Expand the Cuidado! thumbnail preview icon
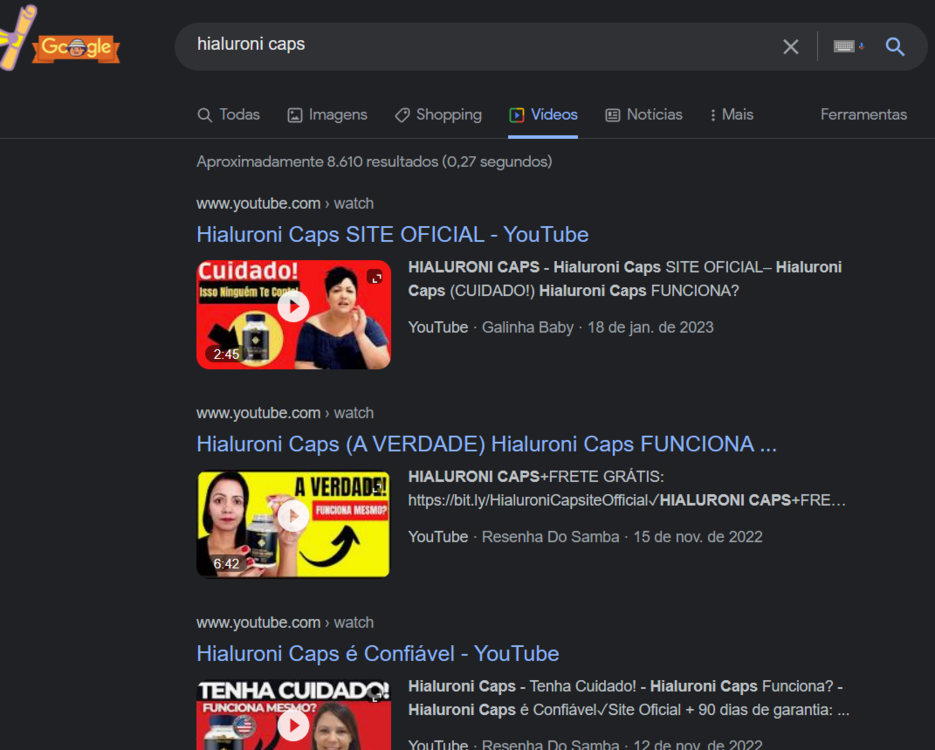 [374, 277]
